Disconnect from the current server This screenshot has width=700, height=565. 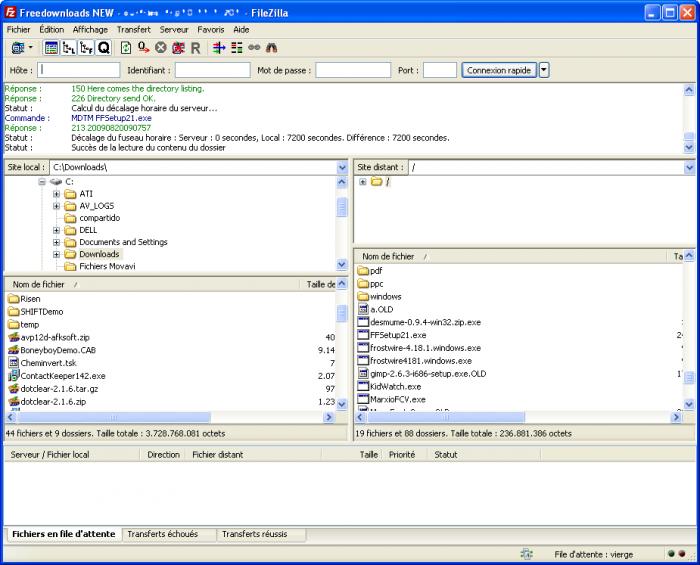[x=178, y=48]
